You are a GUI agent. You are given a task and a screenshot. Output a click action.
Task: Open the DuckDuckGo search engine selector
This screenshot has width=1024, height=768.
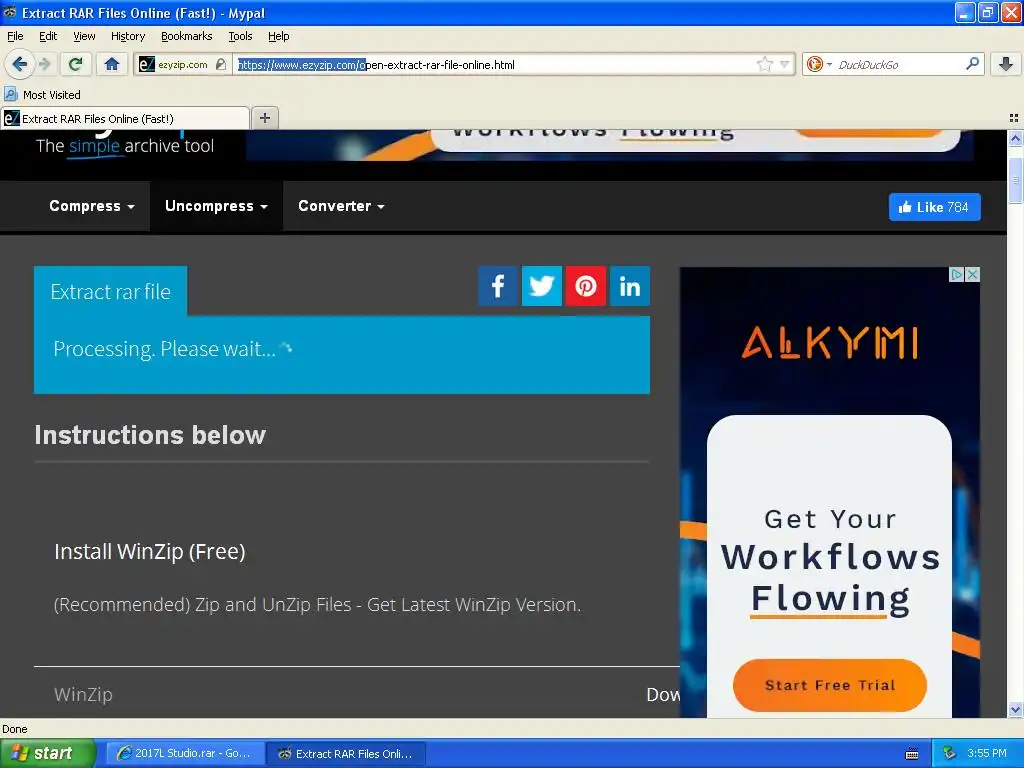click(x=819, y=65)
